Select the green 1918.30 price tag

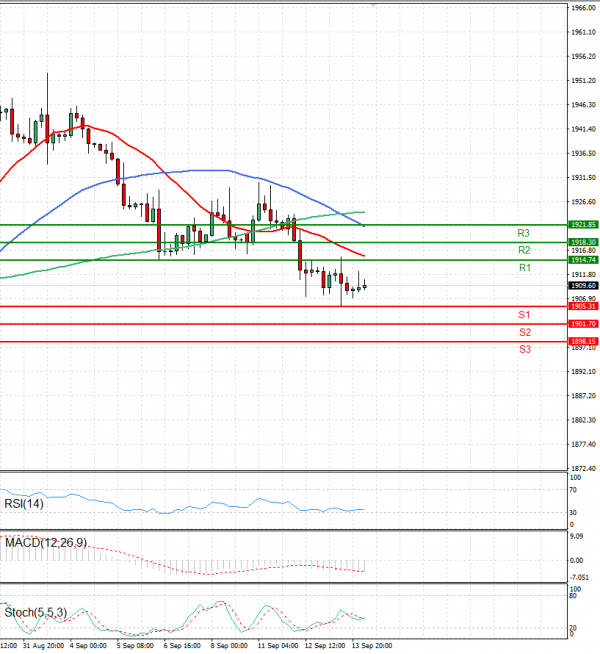(x=582, y=242)
